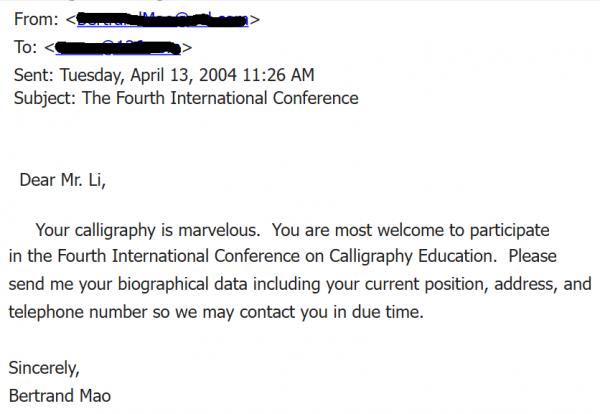Click the "Sent:" header label

[35, 73]
